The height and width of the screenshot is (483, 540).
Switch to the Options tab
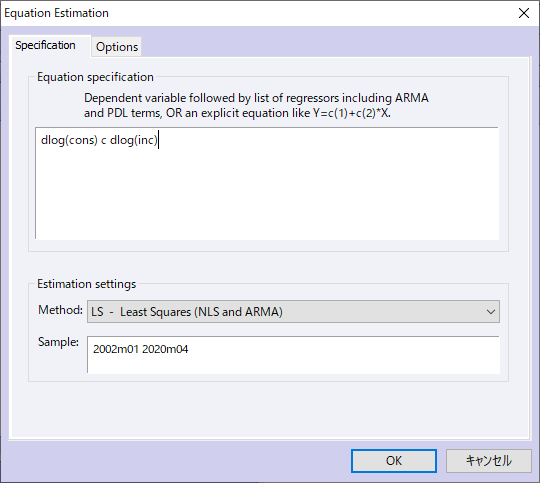point(117,47)
